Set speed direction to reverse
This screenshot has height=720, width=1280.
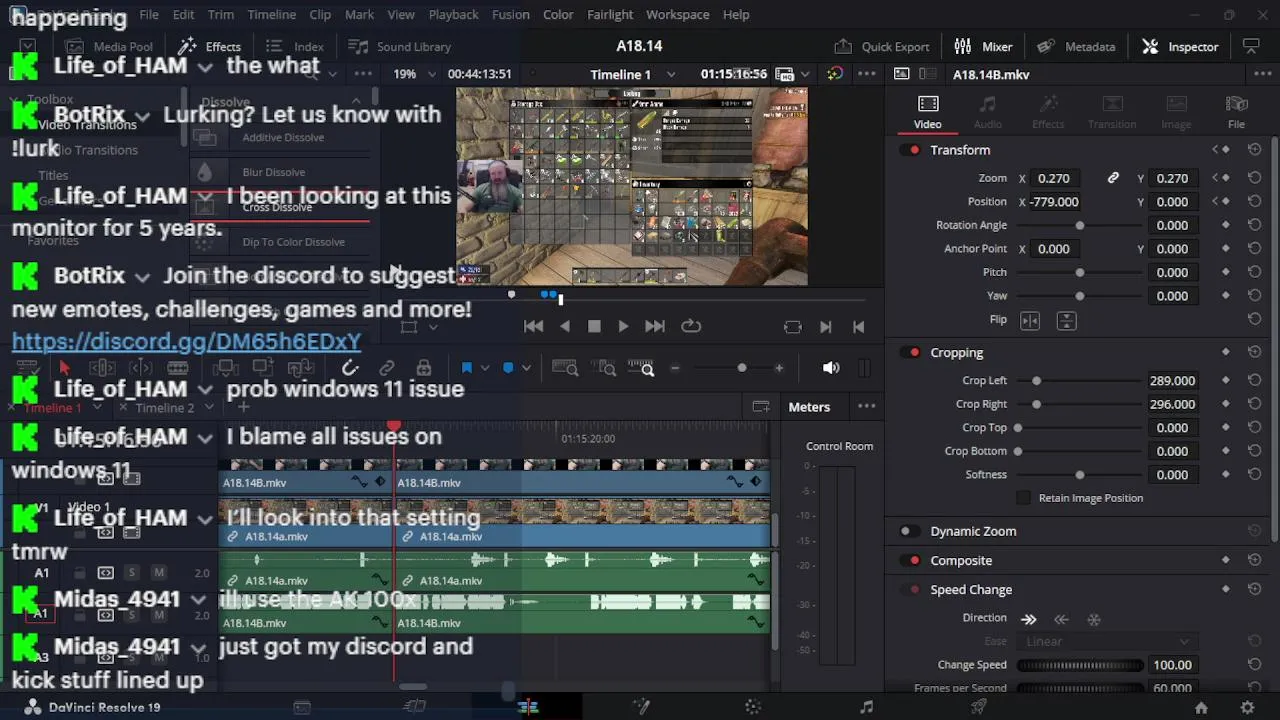click(1062, 619)
